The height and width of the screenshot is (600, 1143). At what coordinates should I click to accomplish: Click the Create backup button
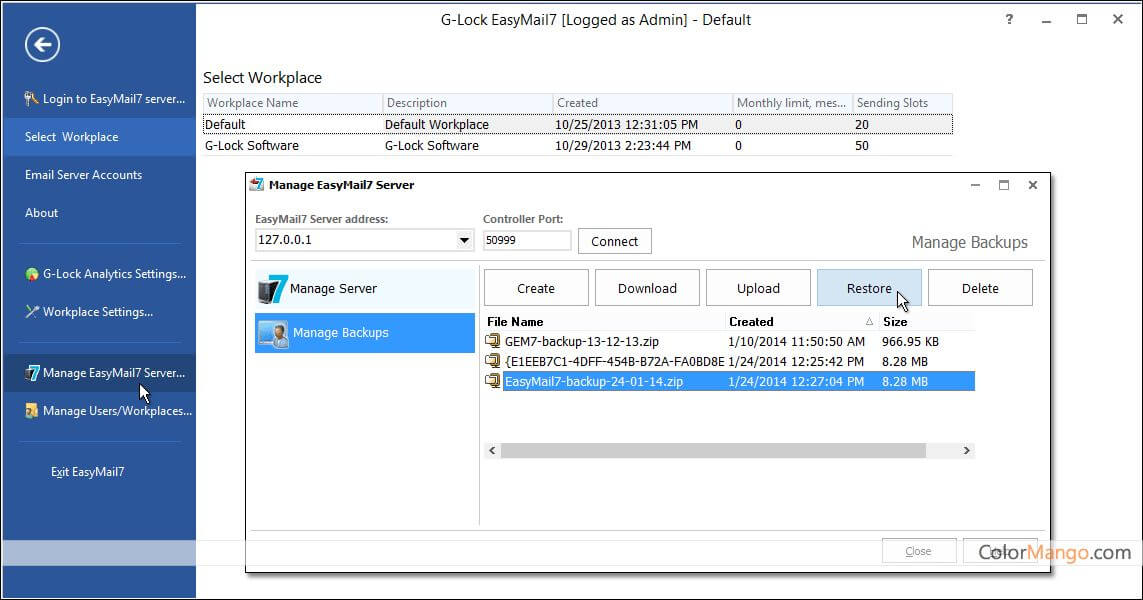536,288
